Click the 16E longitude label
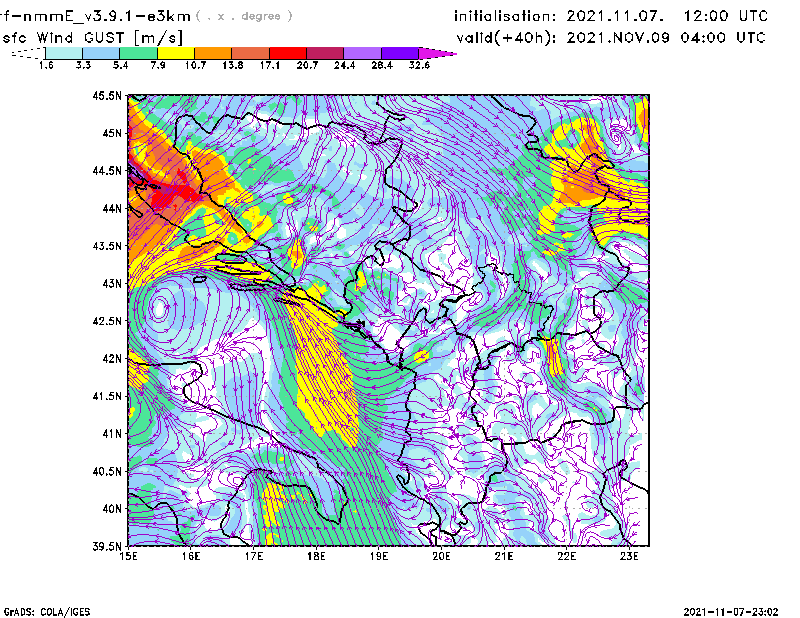Image resolution: width=800 pixels, height=618 pixels. [191, 556]
